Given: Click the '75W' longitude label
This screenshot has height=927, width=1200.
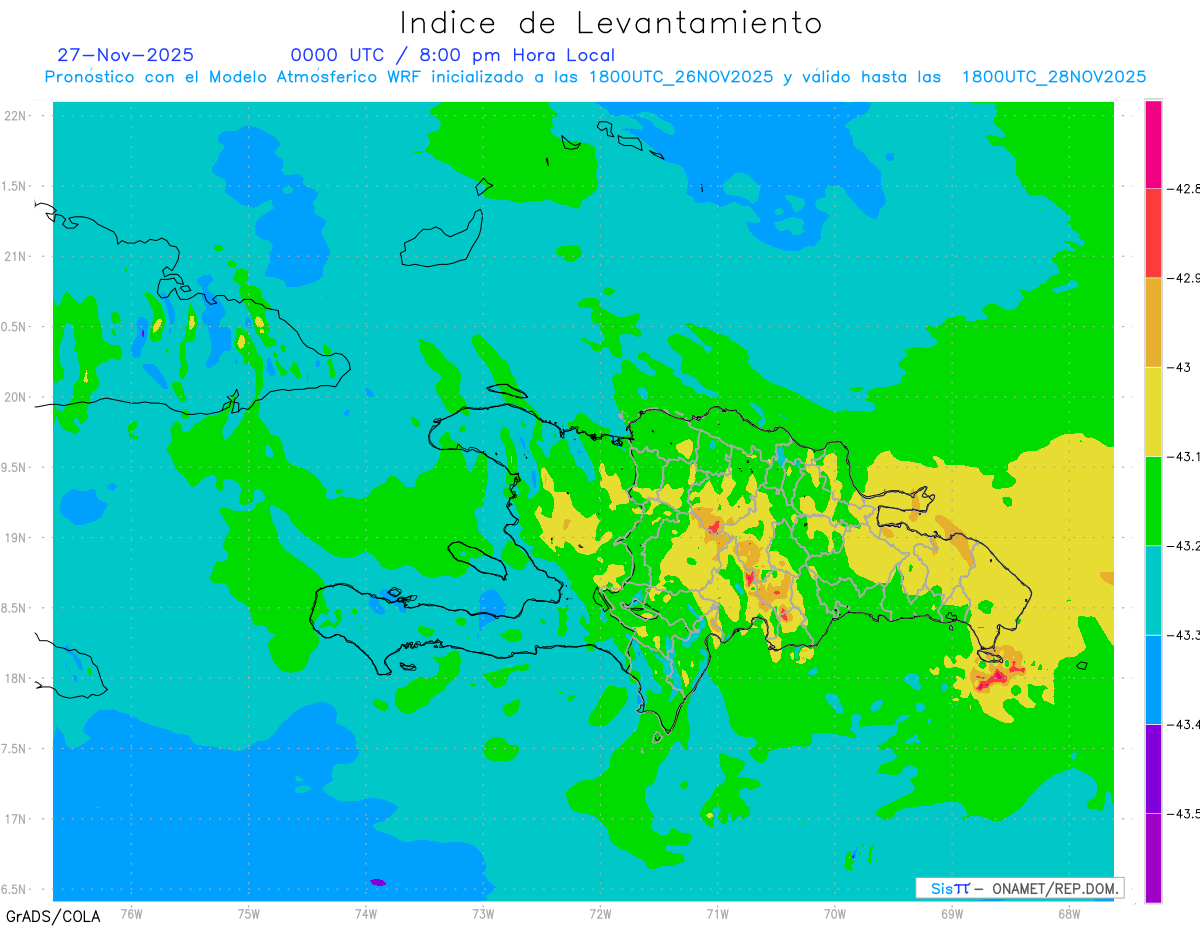Looking at the screenshot, I should tap(249, 914).
